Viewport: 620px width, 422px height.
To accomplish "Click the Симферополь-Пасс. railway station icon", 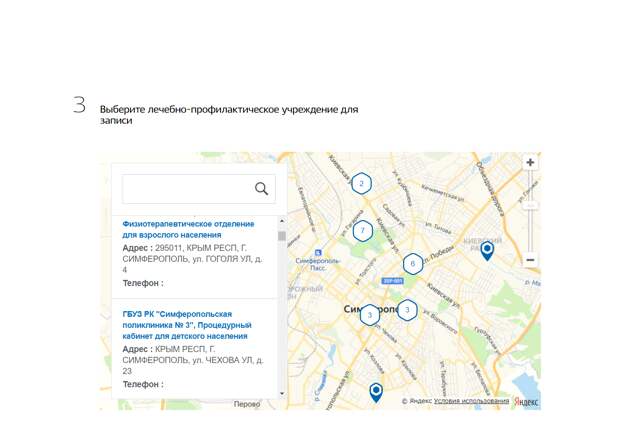I will 318,253.
